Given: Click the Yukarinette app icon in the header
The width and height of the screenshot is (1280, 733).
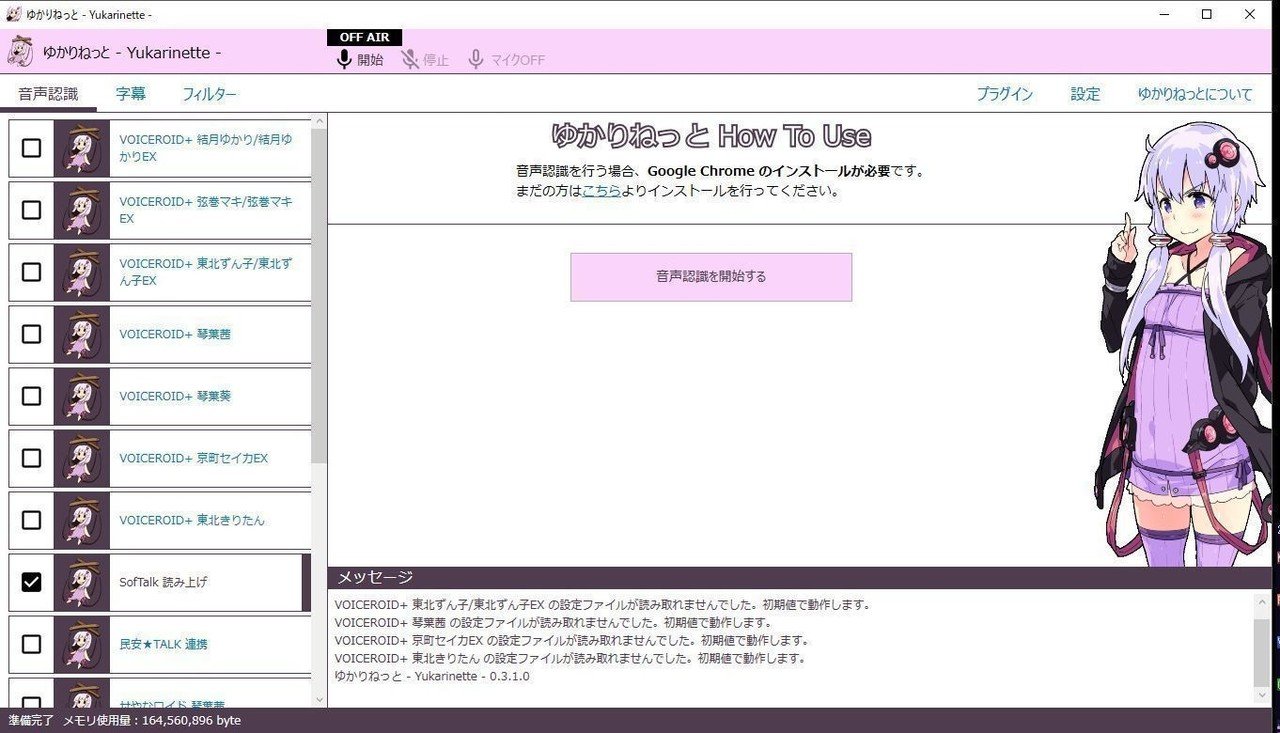Looking at the screenshot, I should [x=20, y=51].
